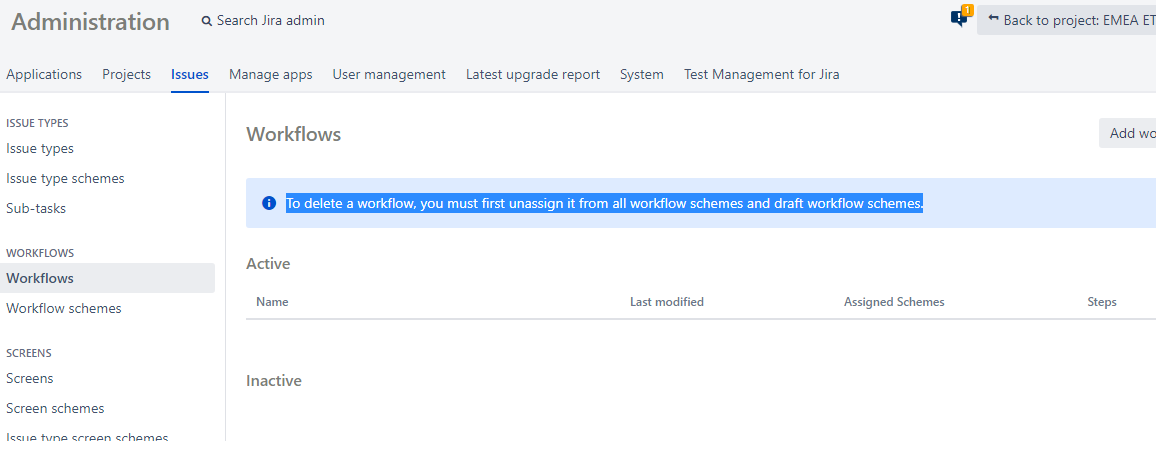Click the SCREENS section label
The width and height of the screenshot is (1156, 460).
click(x=29, y=353)
